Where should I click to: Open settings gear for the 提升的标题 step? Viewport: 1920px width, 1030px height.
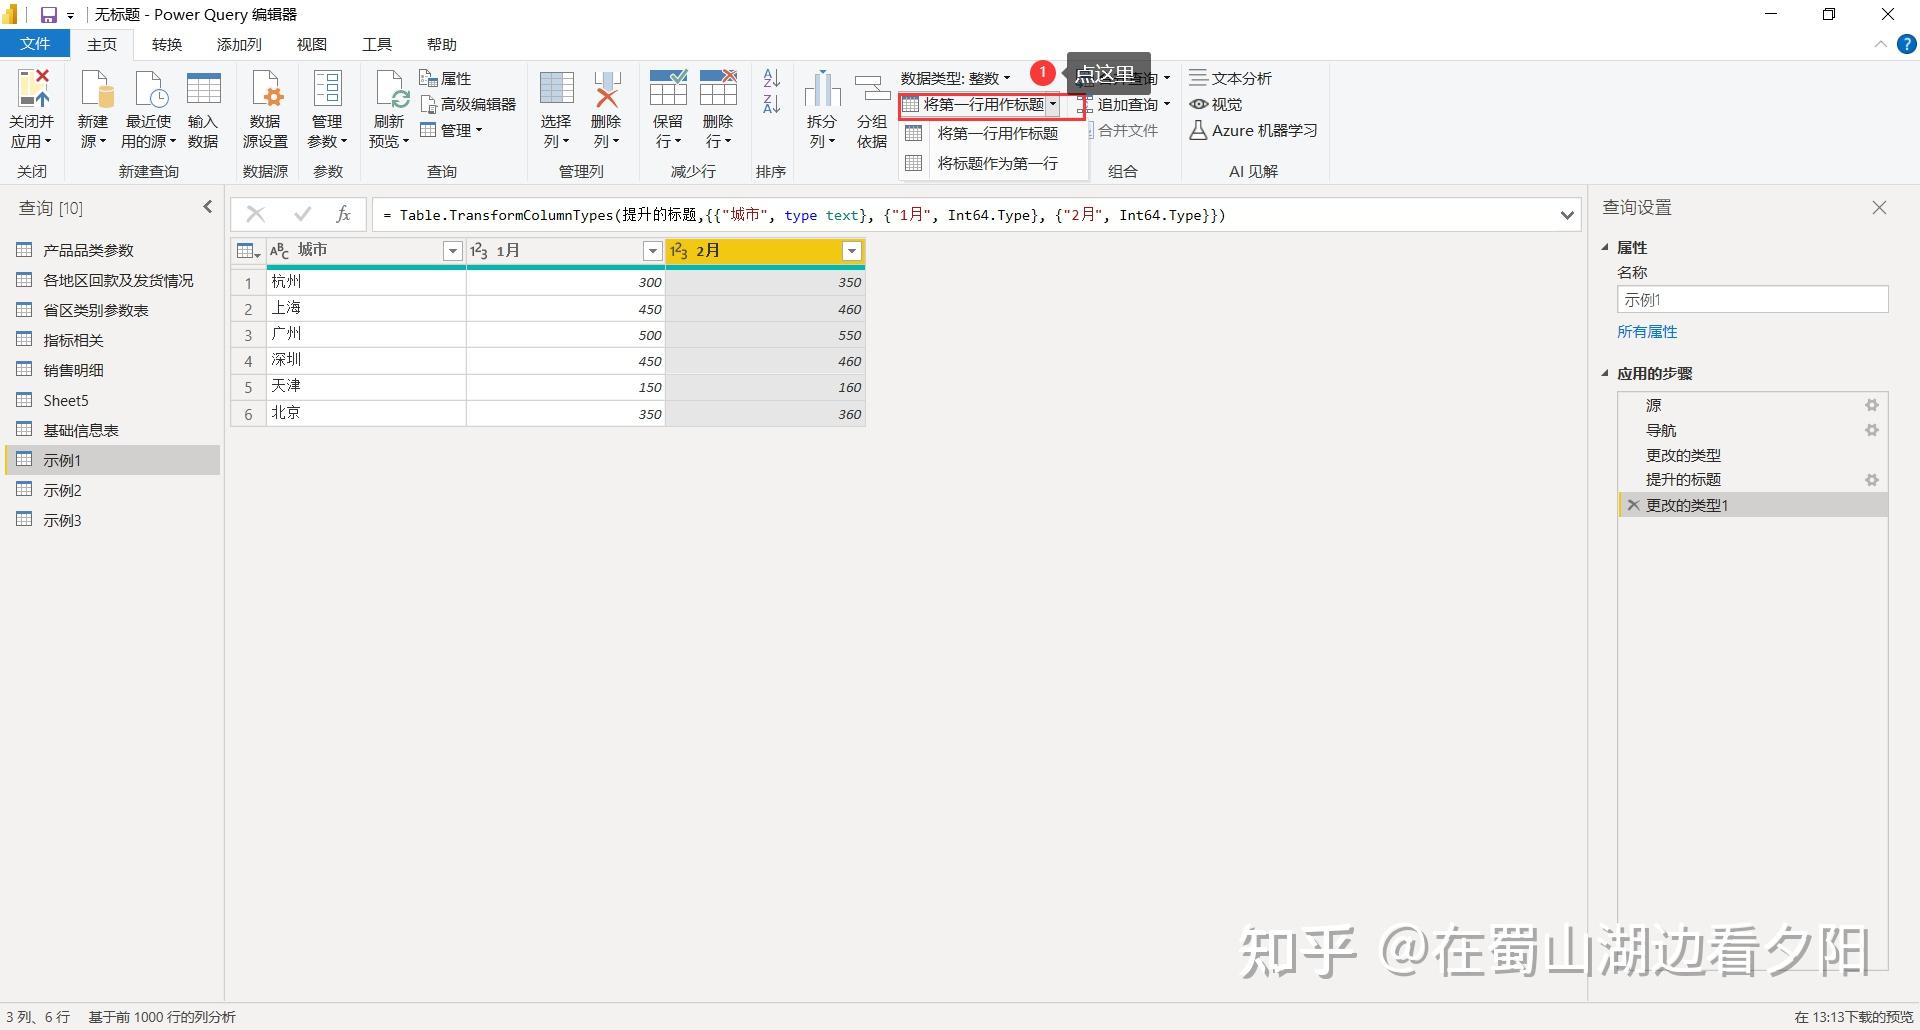point(1871,480)
